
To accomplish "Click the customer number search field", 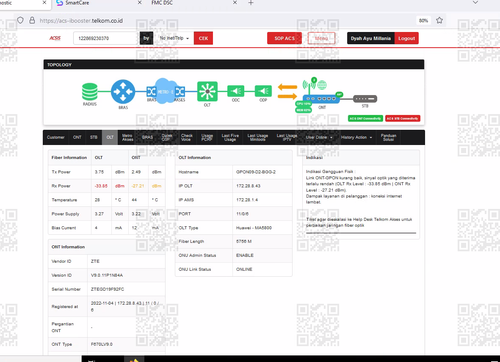I will (105, 38).
